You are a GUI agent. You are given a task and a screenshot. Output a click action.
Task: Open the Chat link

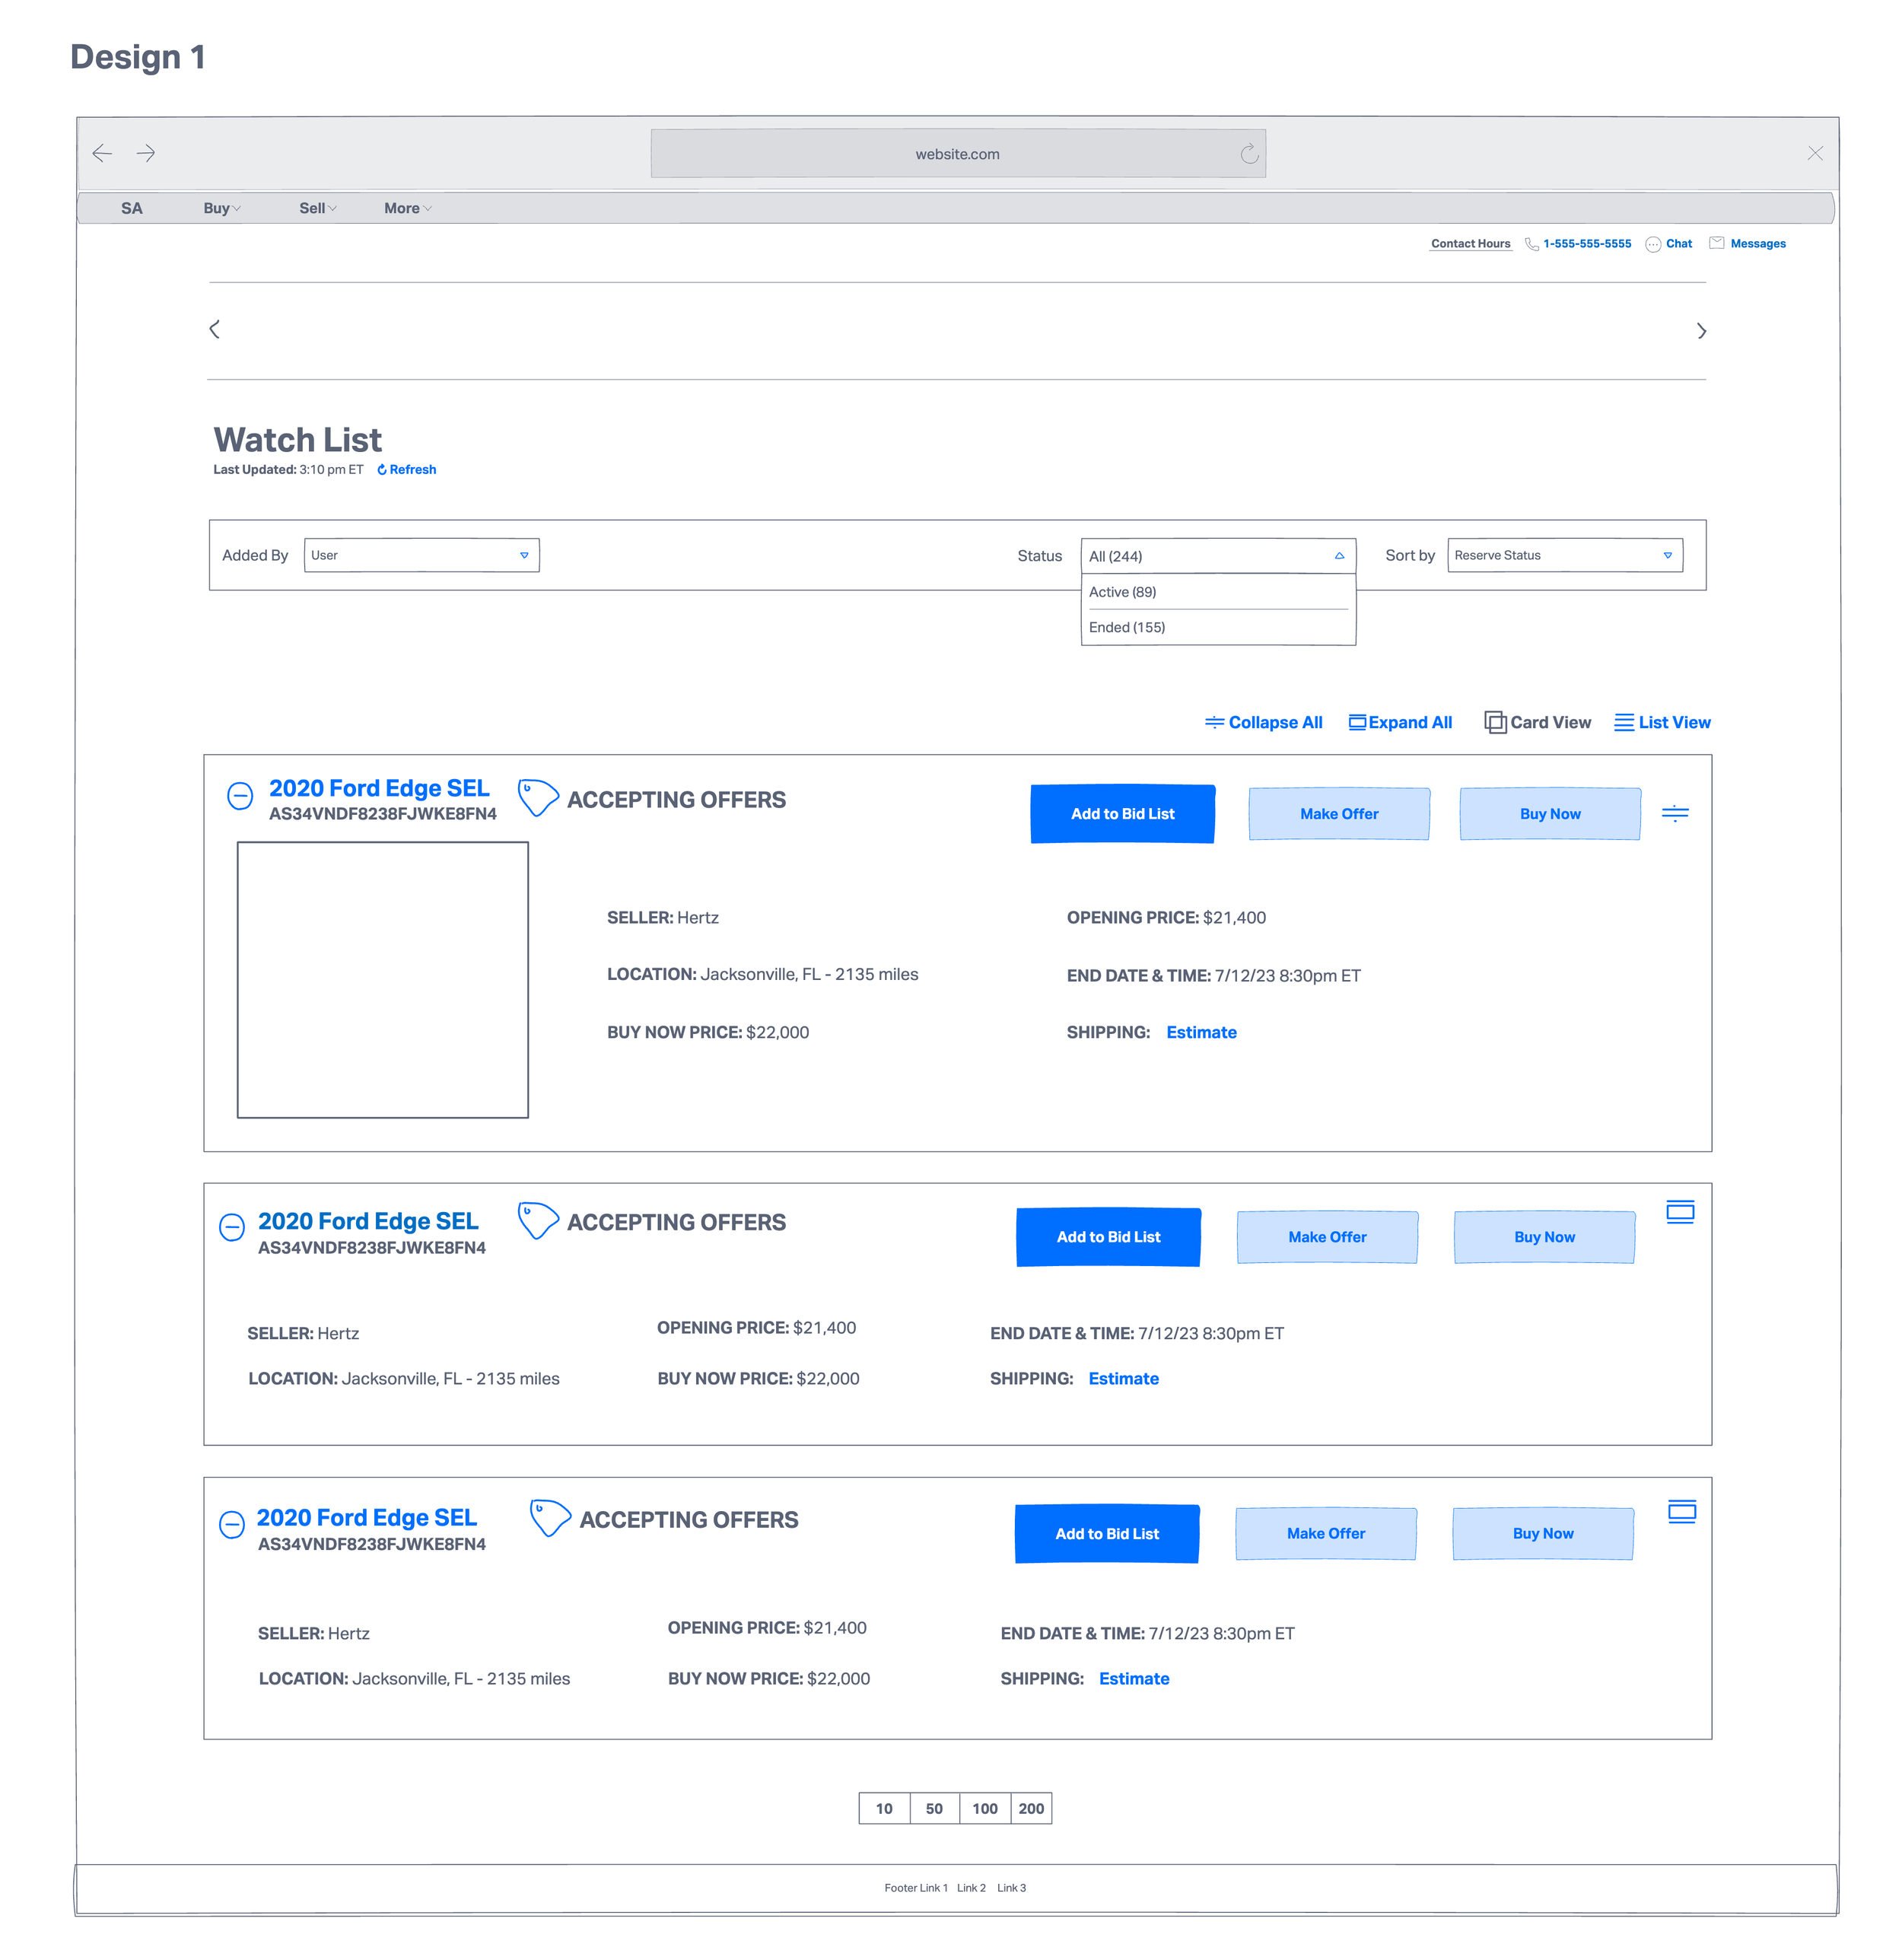click(x=1679, y=244)
